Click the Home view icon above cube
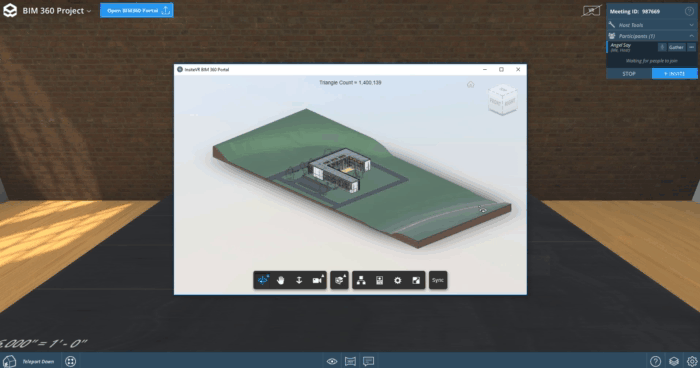 click(471, 84)
